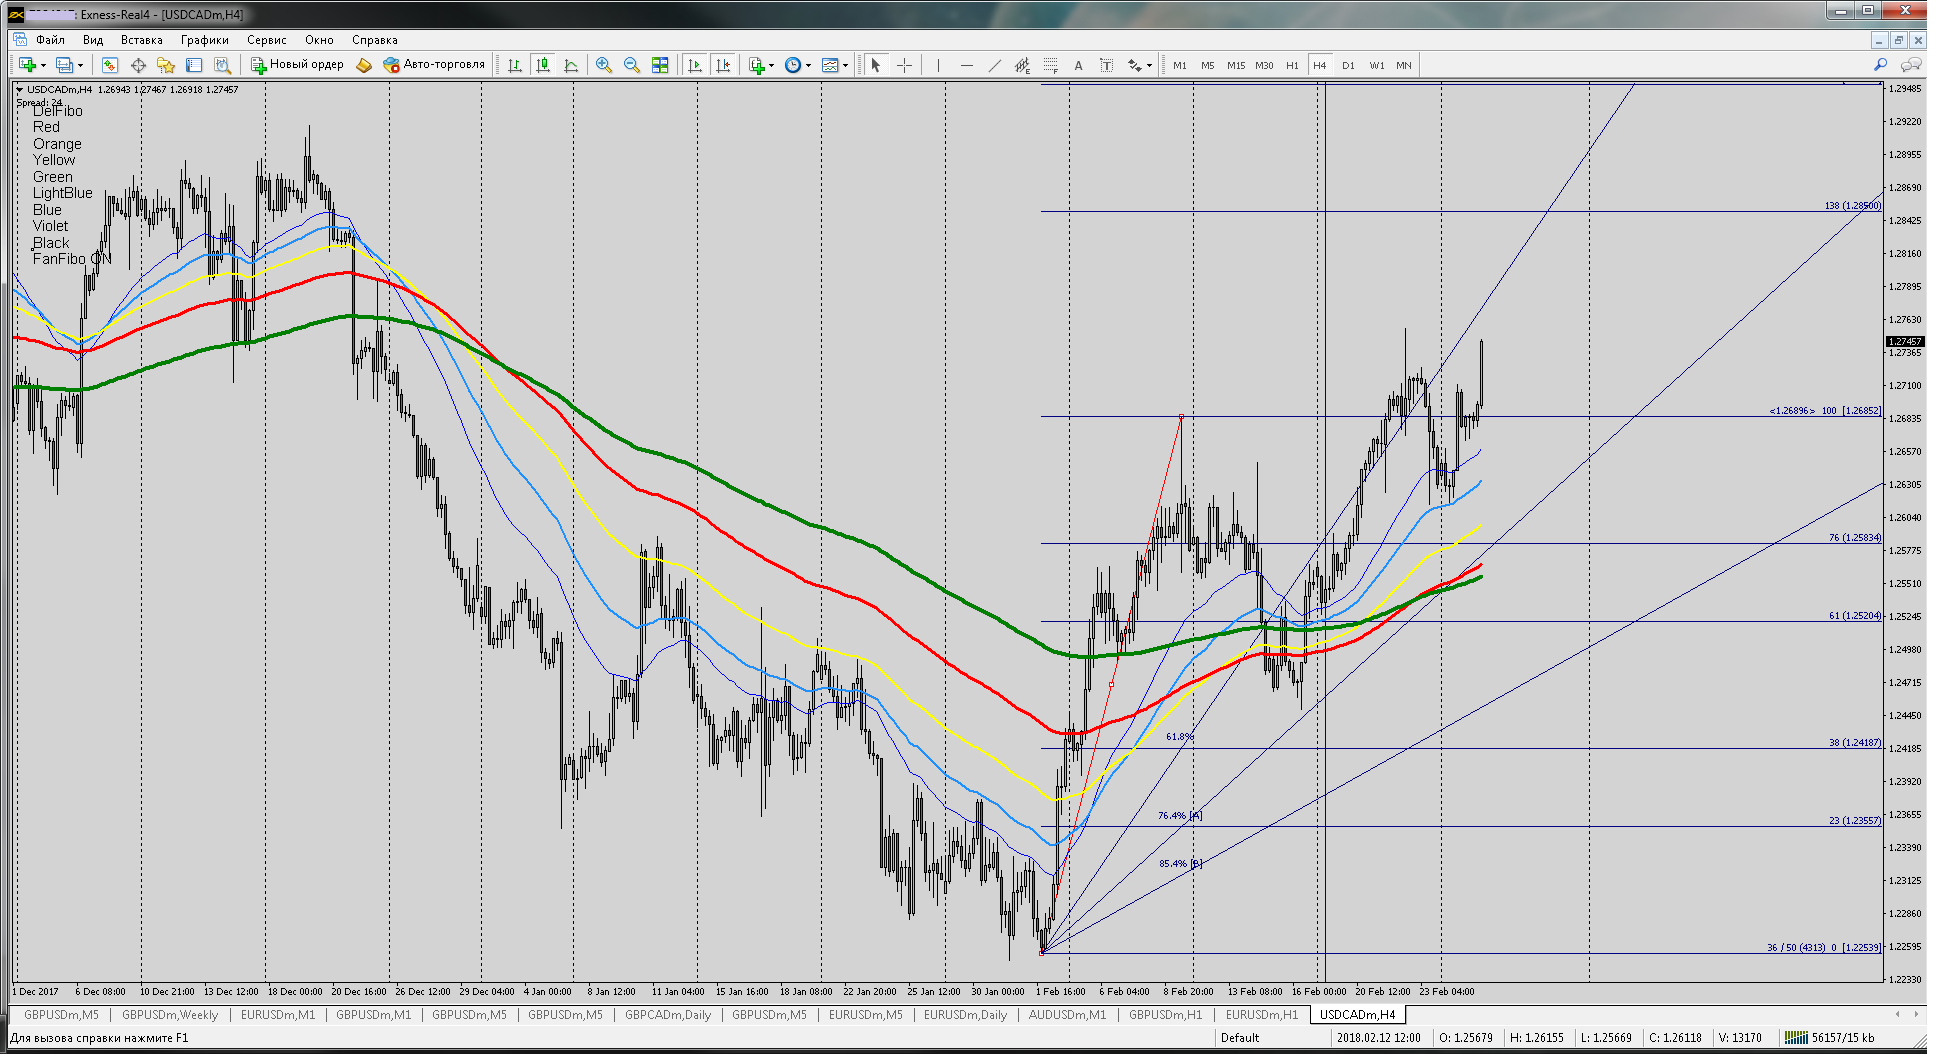Viewport: 1936px width, 1056px height.
Task: Select the Equidistant Channel tool
Action: 1022,65
